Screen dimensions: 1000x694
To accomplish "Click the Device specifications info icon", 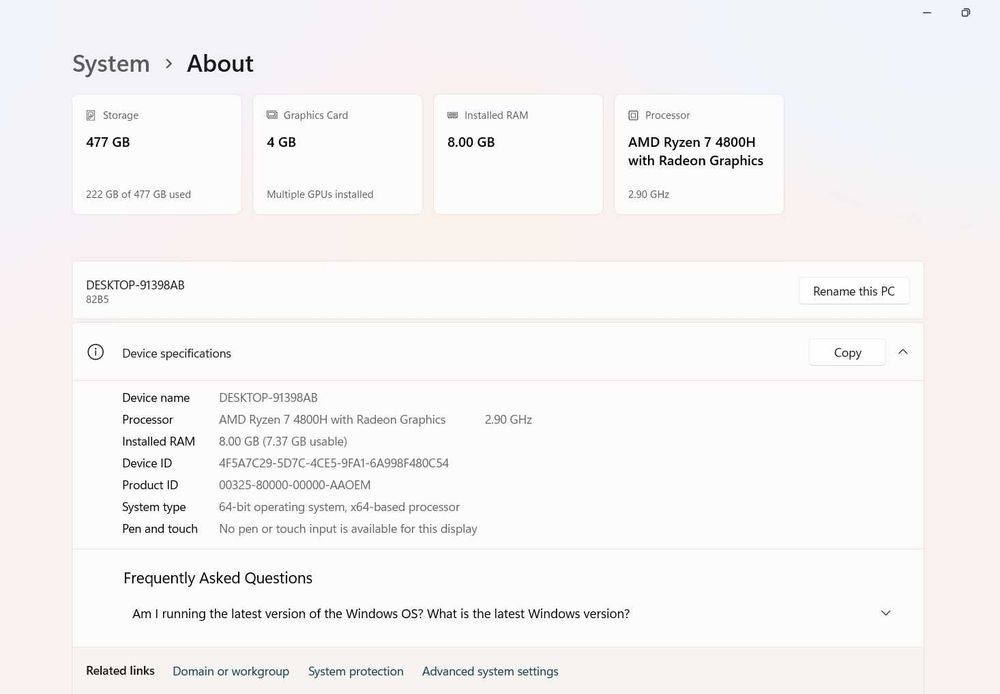I will (x=96, y=353).
